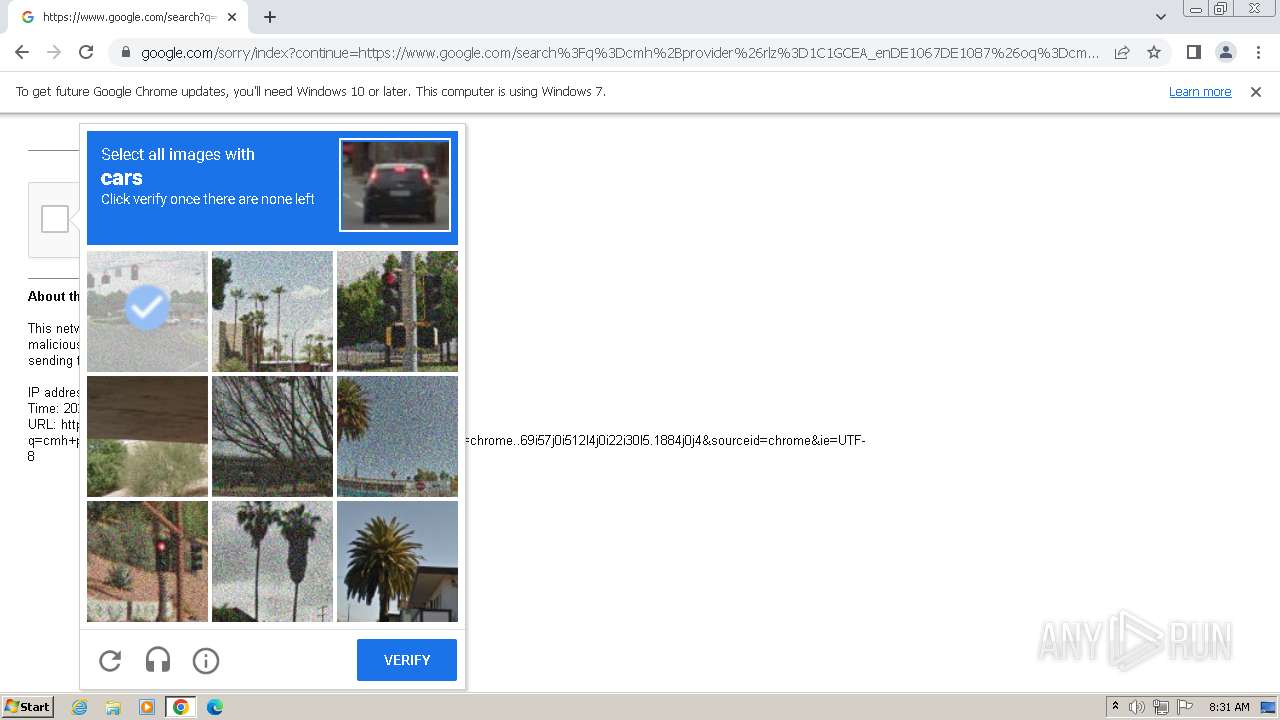Open the Chrome profile menu

coord(1226,52)
